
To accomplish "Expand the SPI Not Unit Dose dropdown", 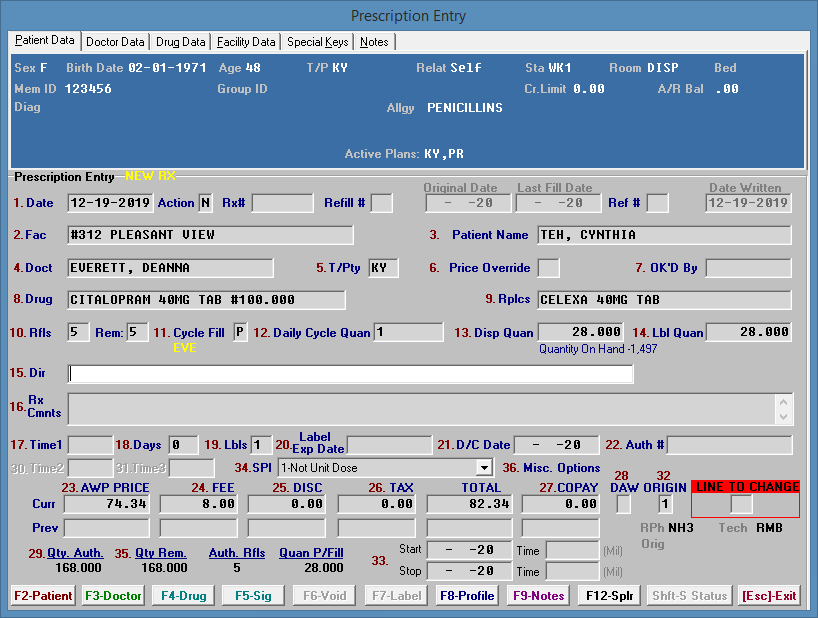I will click(484, 467).
